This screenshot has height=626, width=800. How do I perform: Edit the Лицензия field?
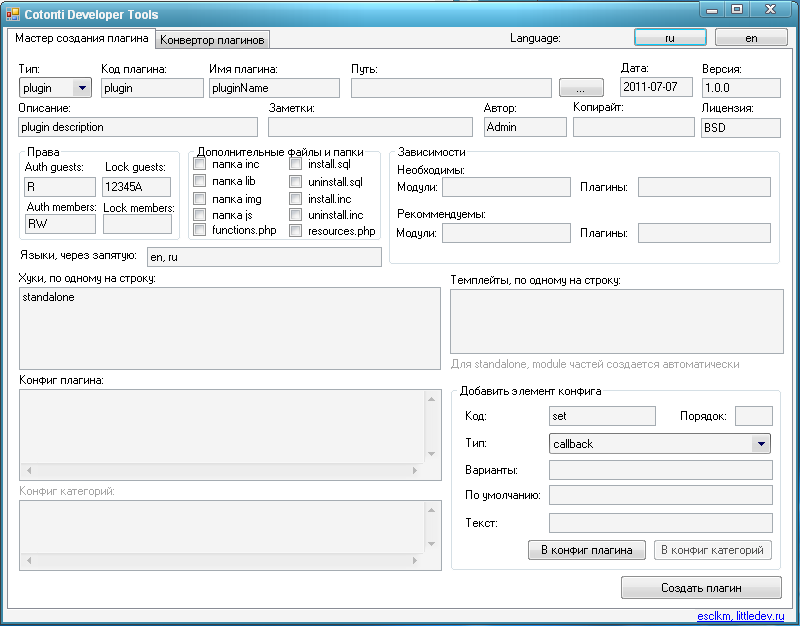tap(741, 128)
